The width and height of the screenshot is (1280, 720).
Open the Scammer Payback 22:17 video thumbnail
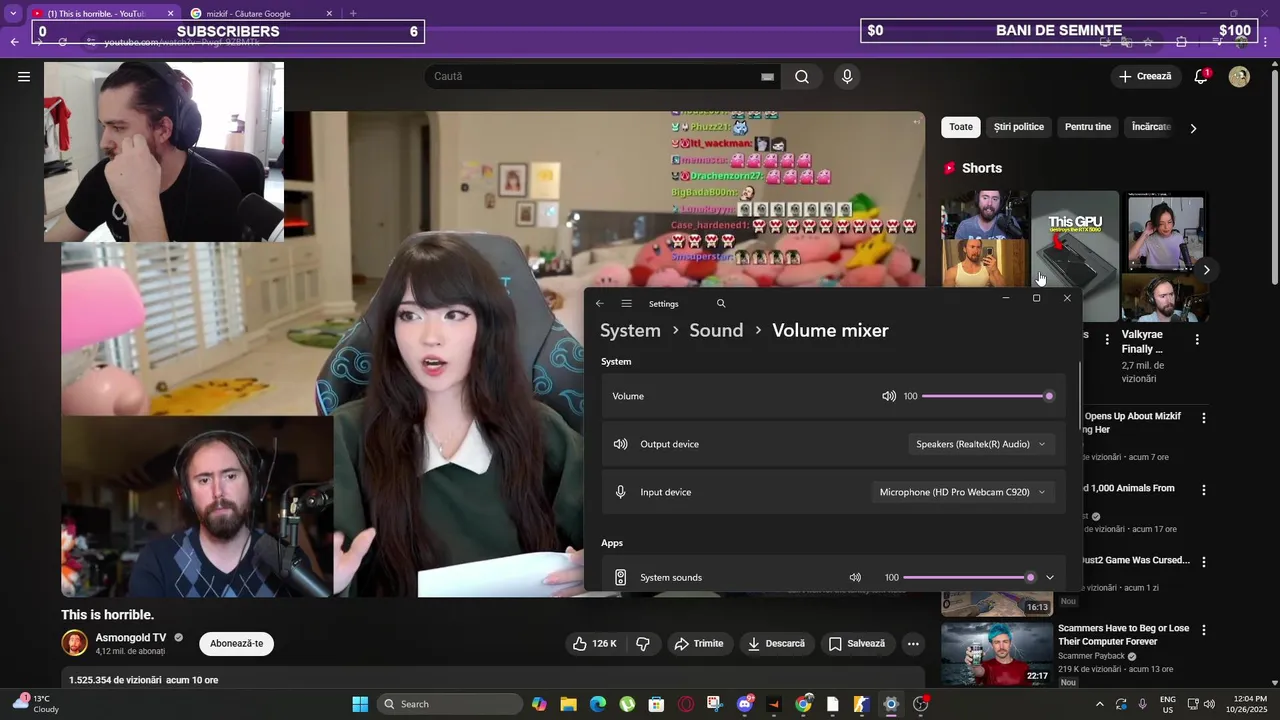point(996,654)
